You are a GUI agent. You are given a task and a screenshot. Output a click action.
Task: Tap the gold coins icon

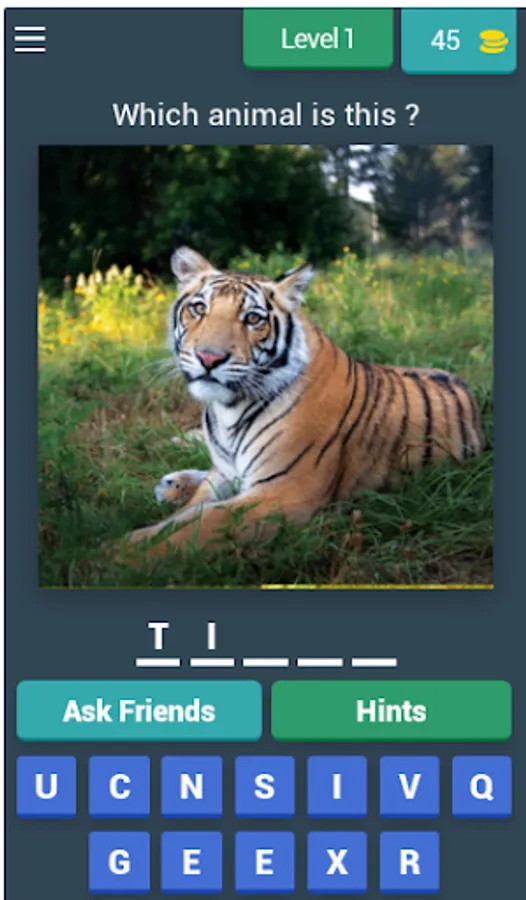493,41
